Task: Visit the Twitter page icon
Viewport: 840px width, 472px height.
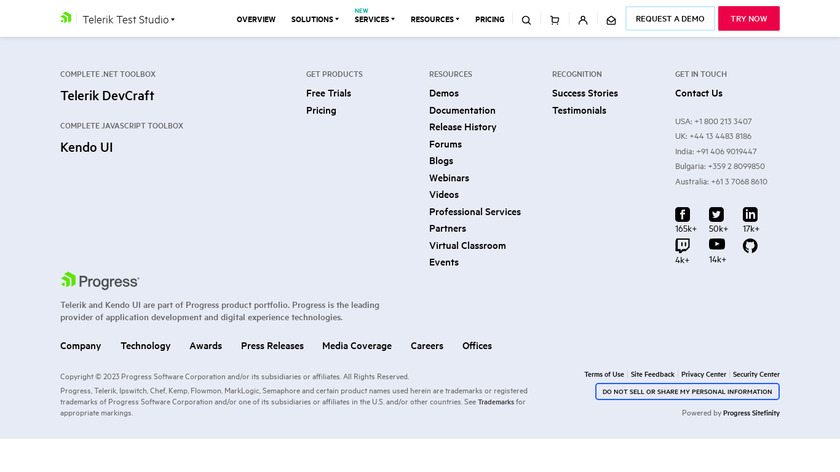Action: 716,214
